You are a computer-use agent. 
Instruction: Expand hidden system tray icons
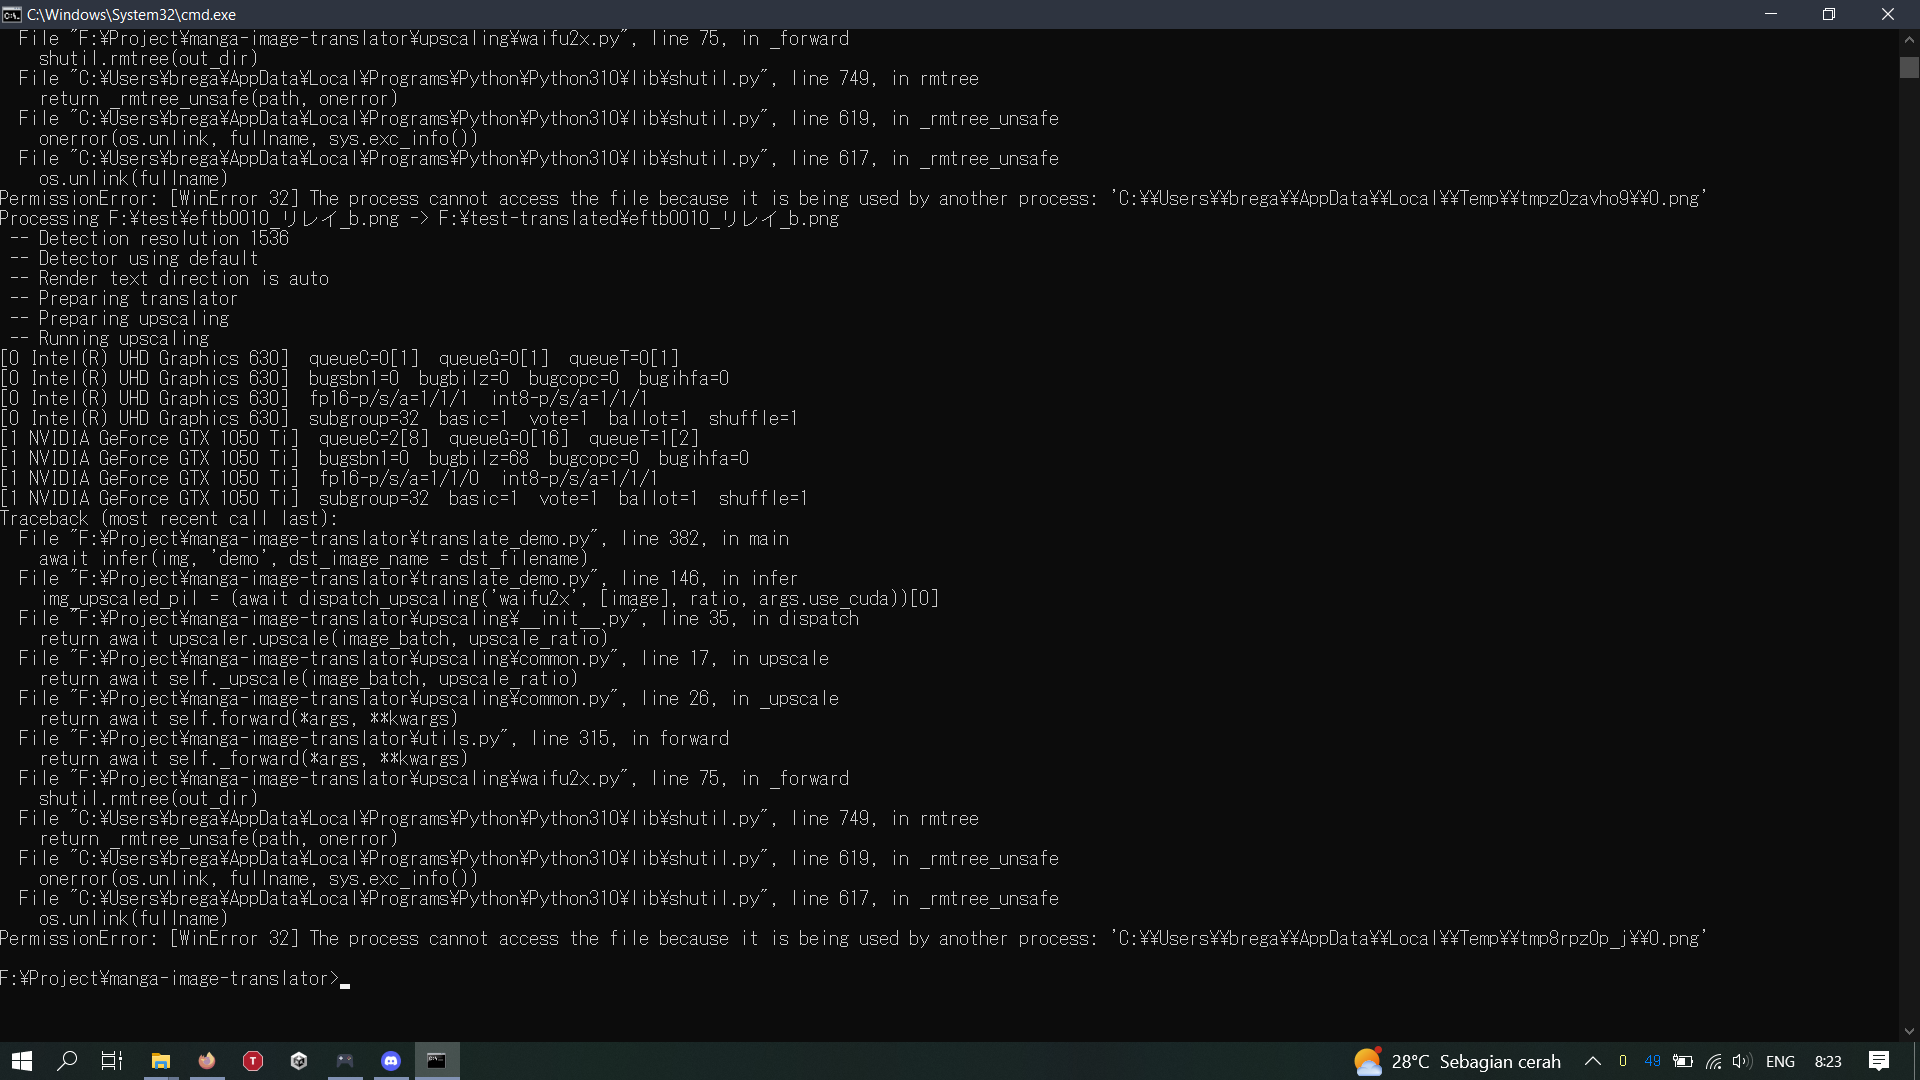tap(1594, 1062)
